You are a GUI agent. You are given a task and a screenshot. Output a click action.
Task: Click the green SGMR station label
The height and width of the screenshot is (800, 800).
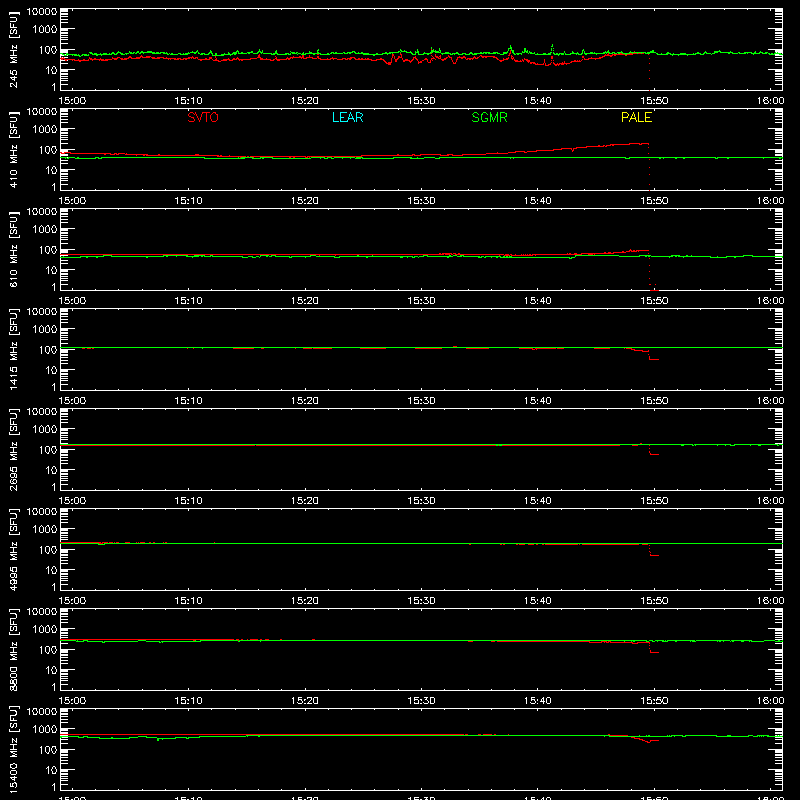489,117
